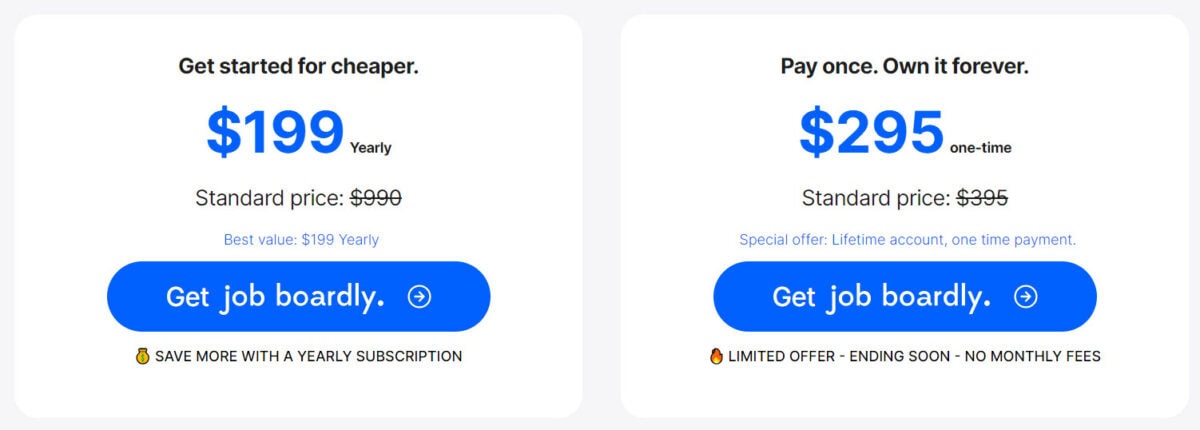Click the arrow icon in yearly plan button
This screenshot has width=1200, height=430.
420,297
